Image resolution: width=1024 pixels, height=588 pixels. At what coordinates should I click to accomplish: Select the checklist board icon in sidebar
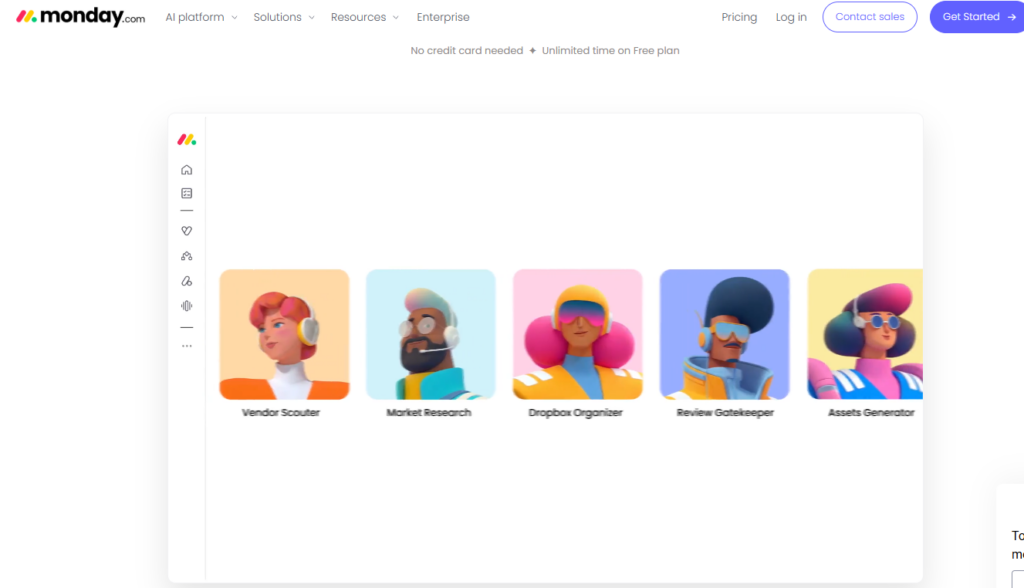point(187,193)
